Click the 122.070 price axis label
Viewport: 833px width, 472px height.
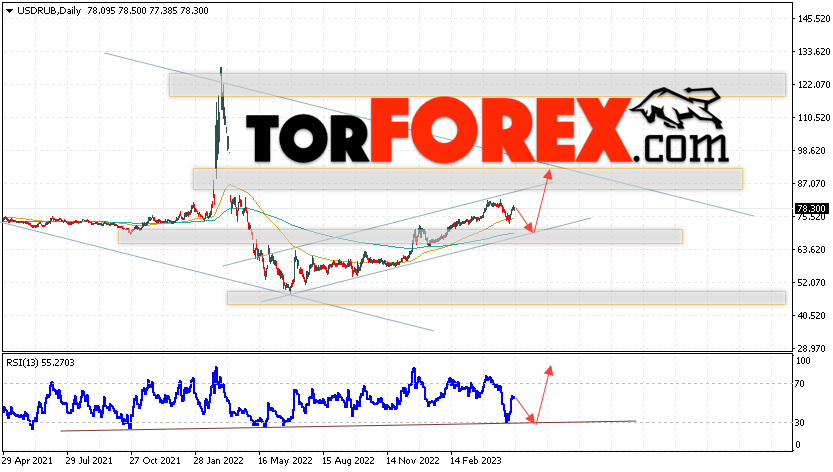[814, 85]
